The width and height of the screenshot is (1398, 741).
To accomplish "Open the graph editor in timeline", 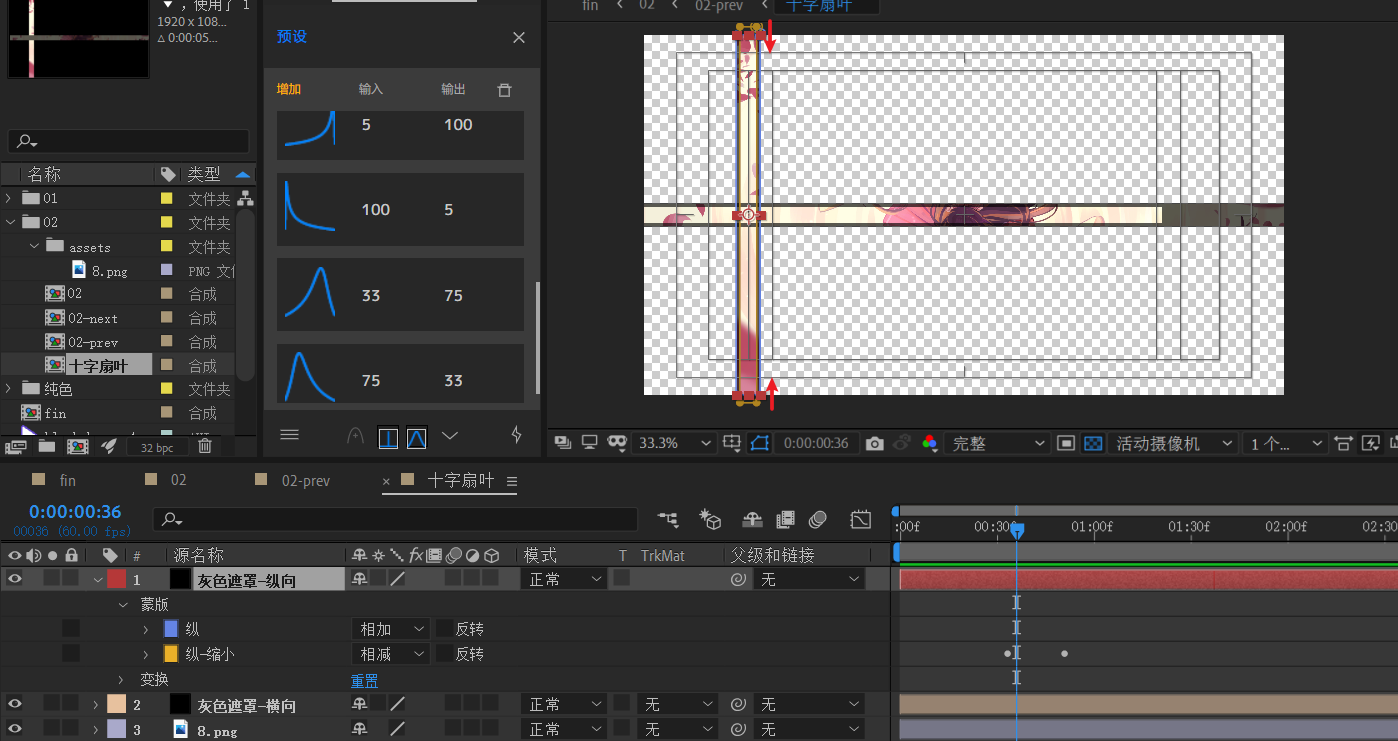I will click(860, 519).
